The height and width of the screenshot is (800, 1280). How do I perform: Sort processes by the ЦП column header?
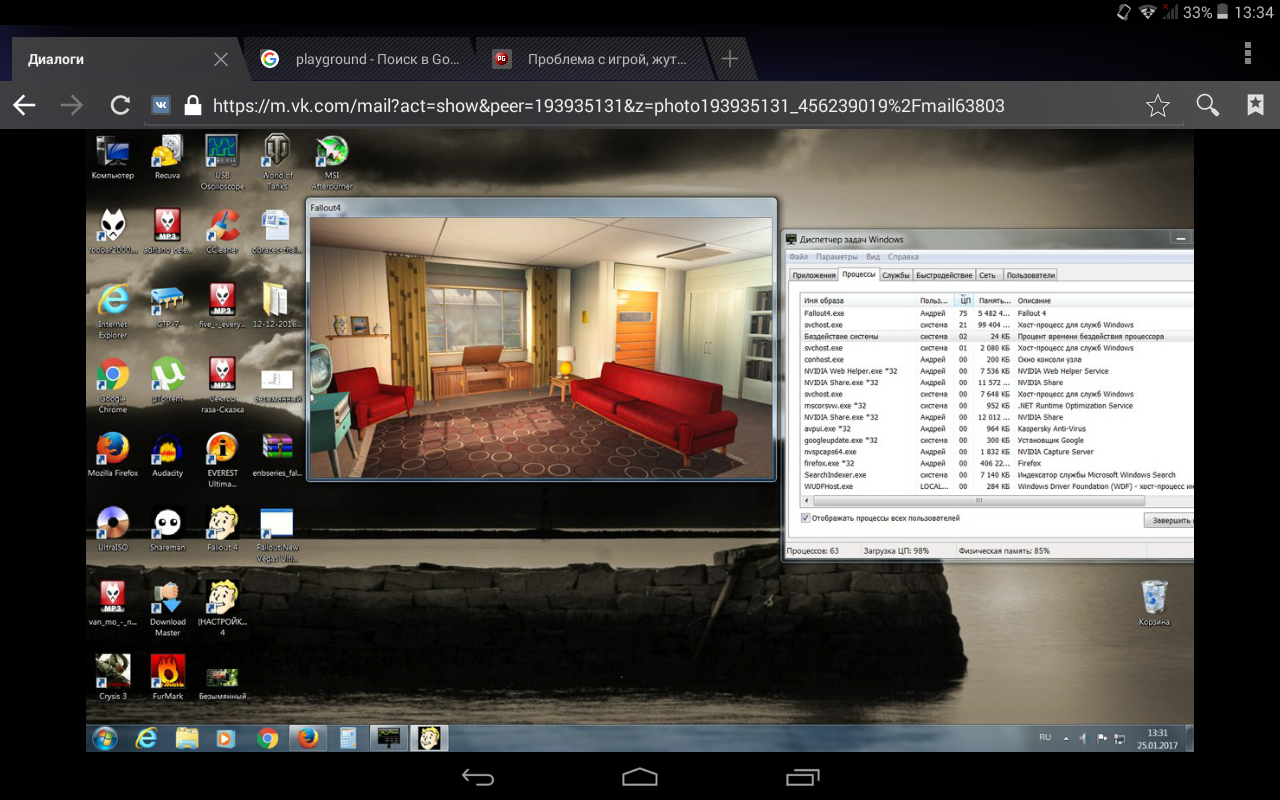point(964,300)
